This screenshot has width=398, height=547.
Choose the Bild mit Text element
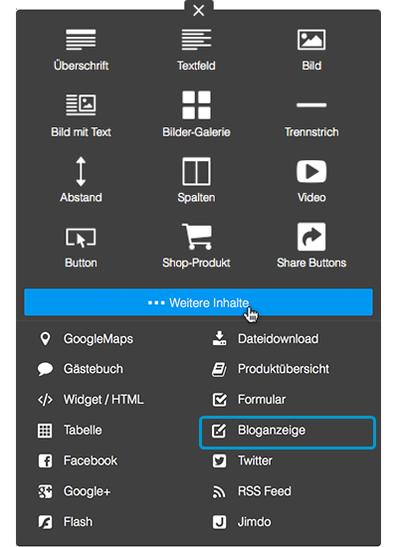tap(81, 115)
